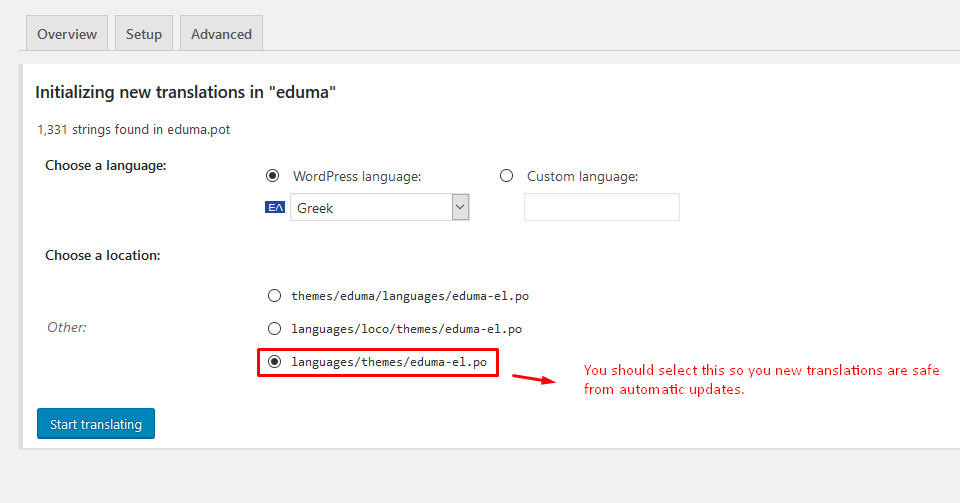Focus the Custom language input field
Image resolution: width=960 pixels, height=503 pixels.
pyautogui.click(x=601, y=207)
